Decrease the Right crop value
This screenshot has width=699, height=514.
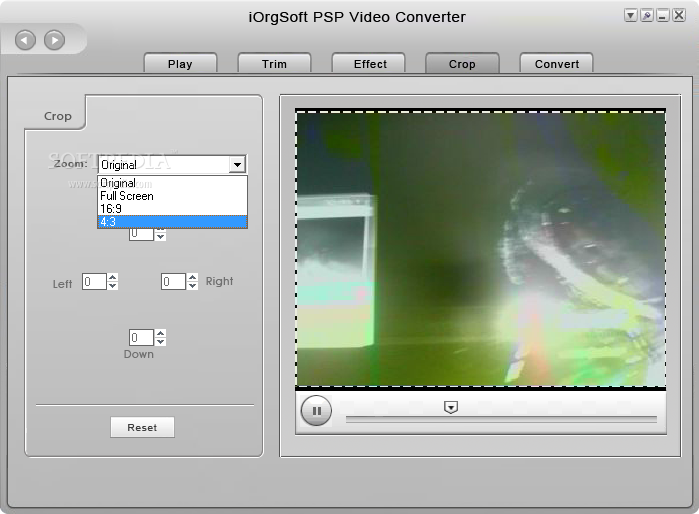[192, 286]
